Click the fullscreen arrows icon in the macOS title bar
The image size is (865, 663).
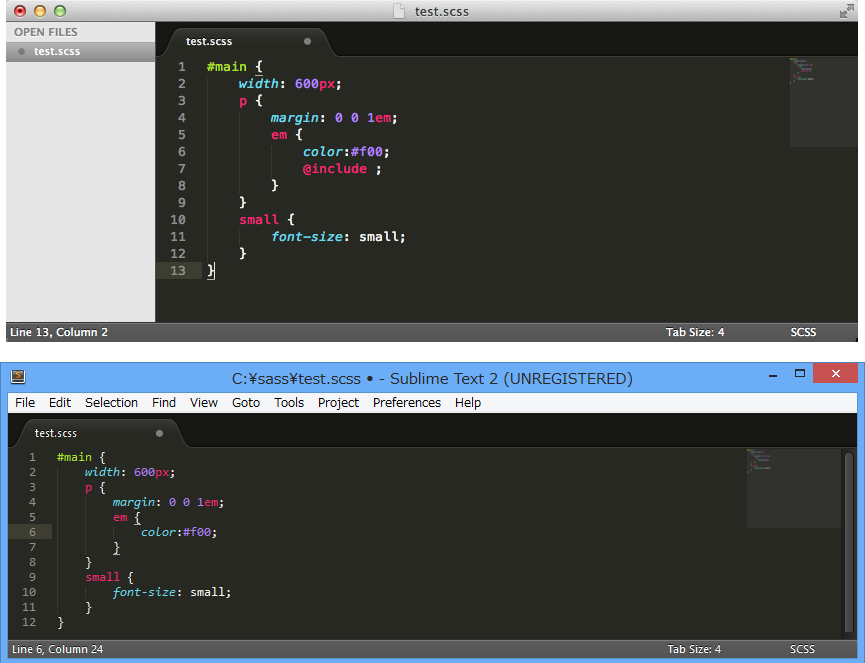coord(847,11)
